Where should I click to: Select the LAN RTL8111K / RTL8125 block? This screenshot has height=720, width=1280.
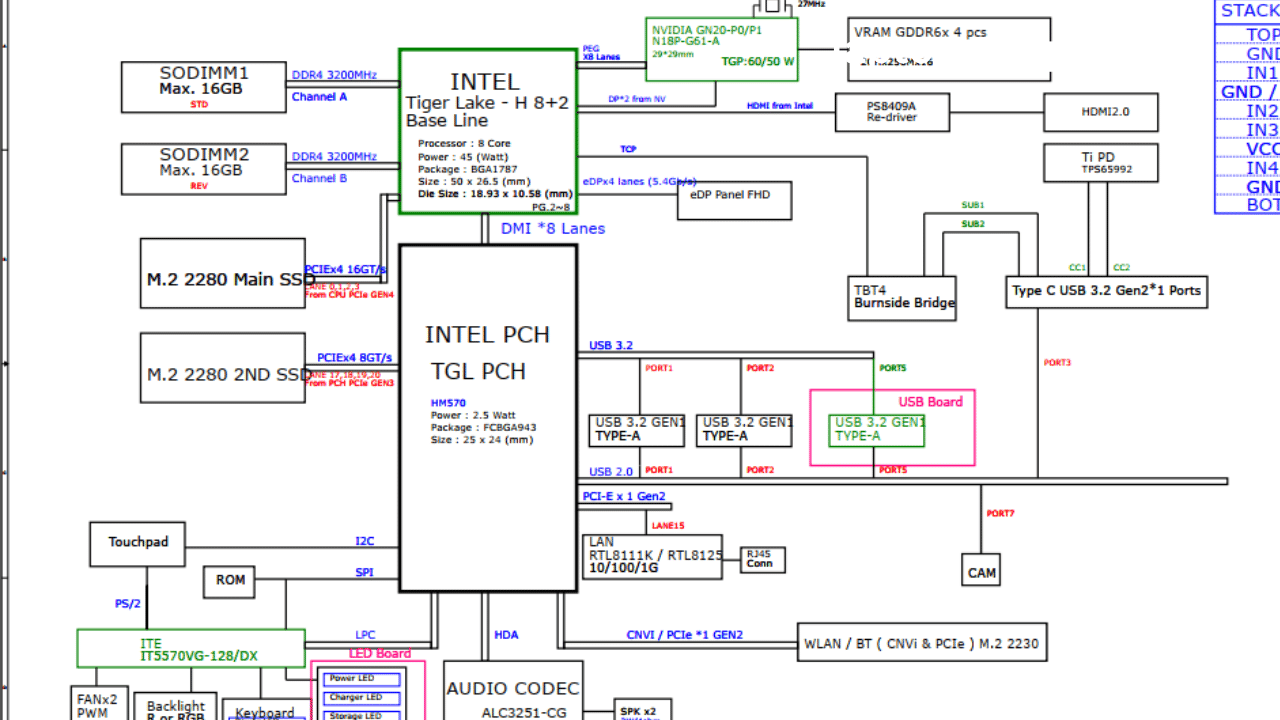click(652, 556)
